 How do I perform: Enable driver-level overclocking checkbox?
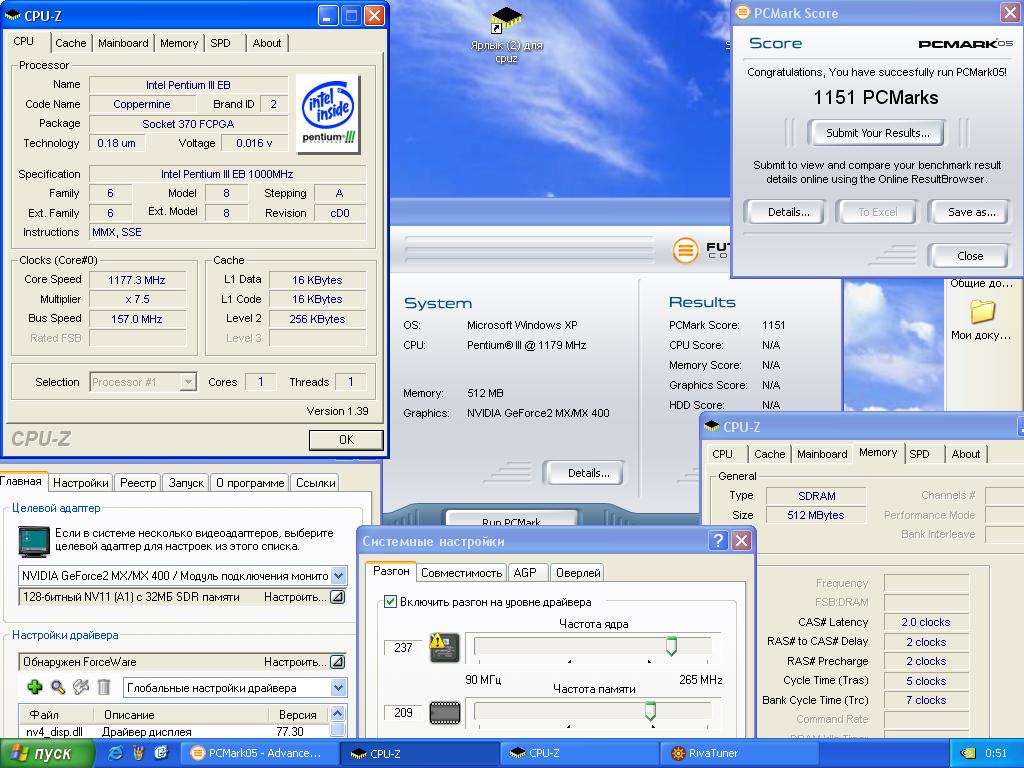390,601
